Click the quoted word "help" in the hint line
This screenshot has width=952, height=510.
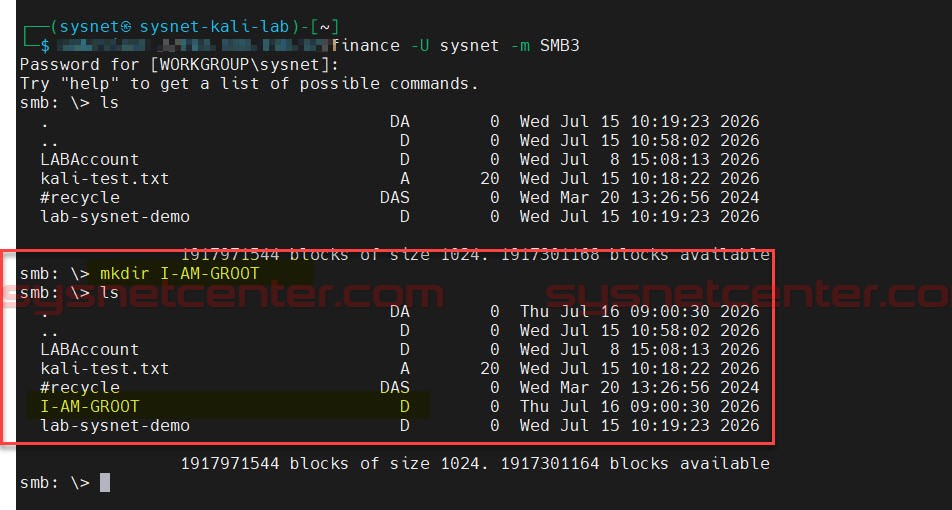pyautogui.click(x=89, y=84)
